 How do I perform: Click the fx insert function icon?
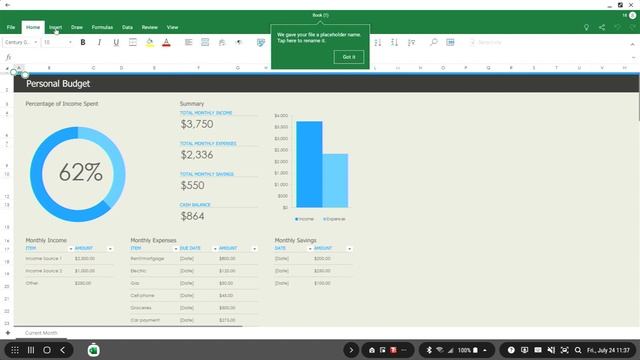[x=8, y=58]
